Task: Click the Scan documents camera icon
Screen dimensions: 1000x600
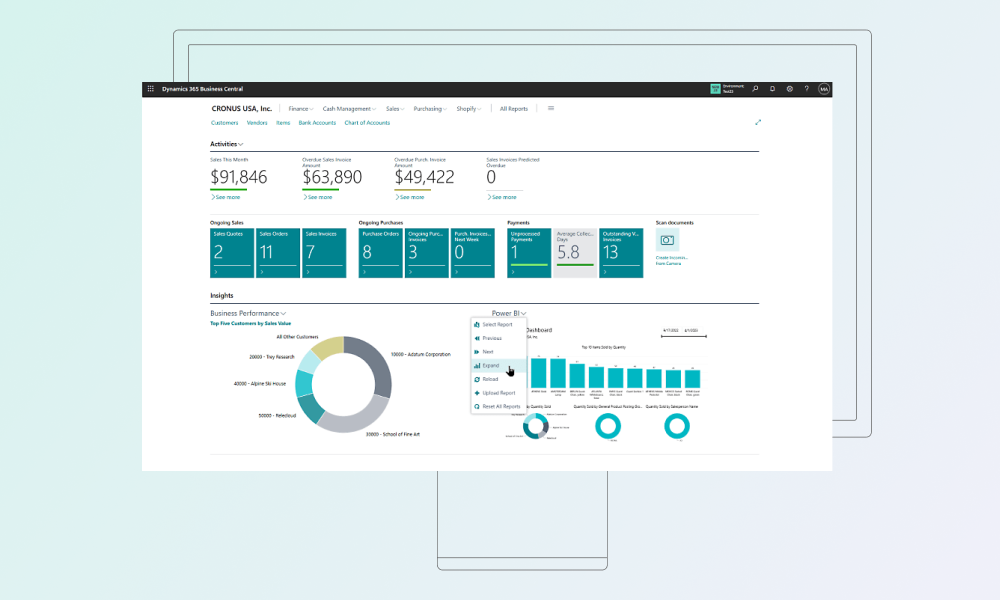Action: (x=666, y=240)
